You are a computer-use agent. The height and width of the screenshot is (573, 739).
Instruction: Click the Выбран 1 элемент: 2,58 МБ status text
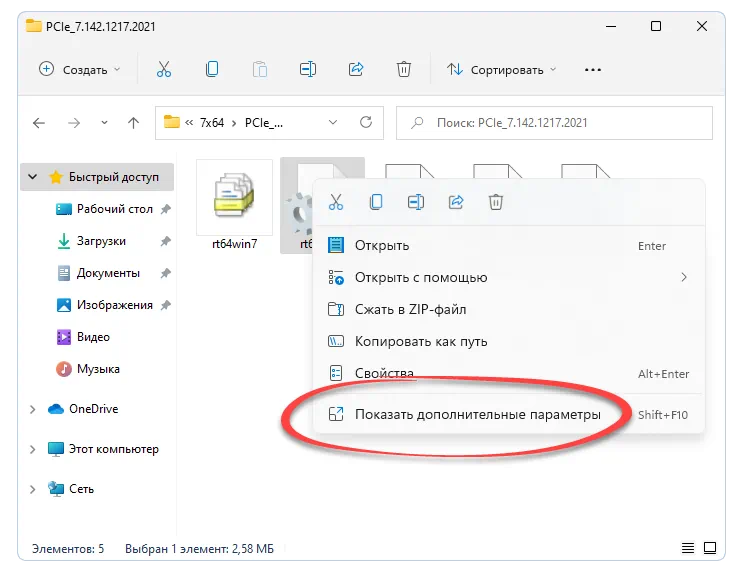[199, 549]
